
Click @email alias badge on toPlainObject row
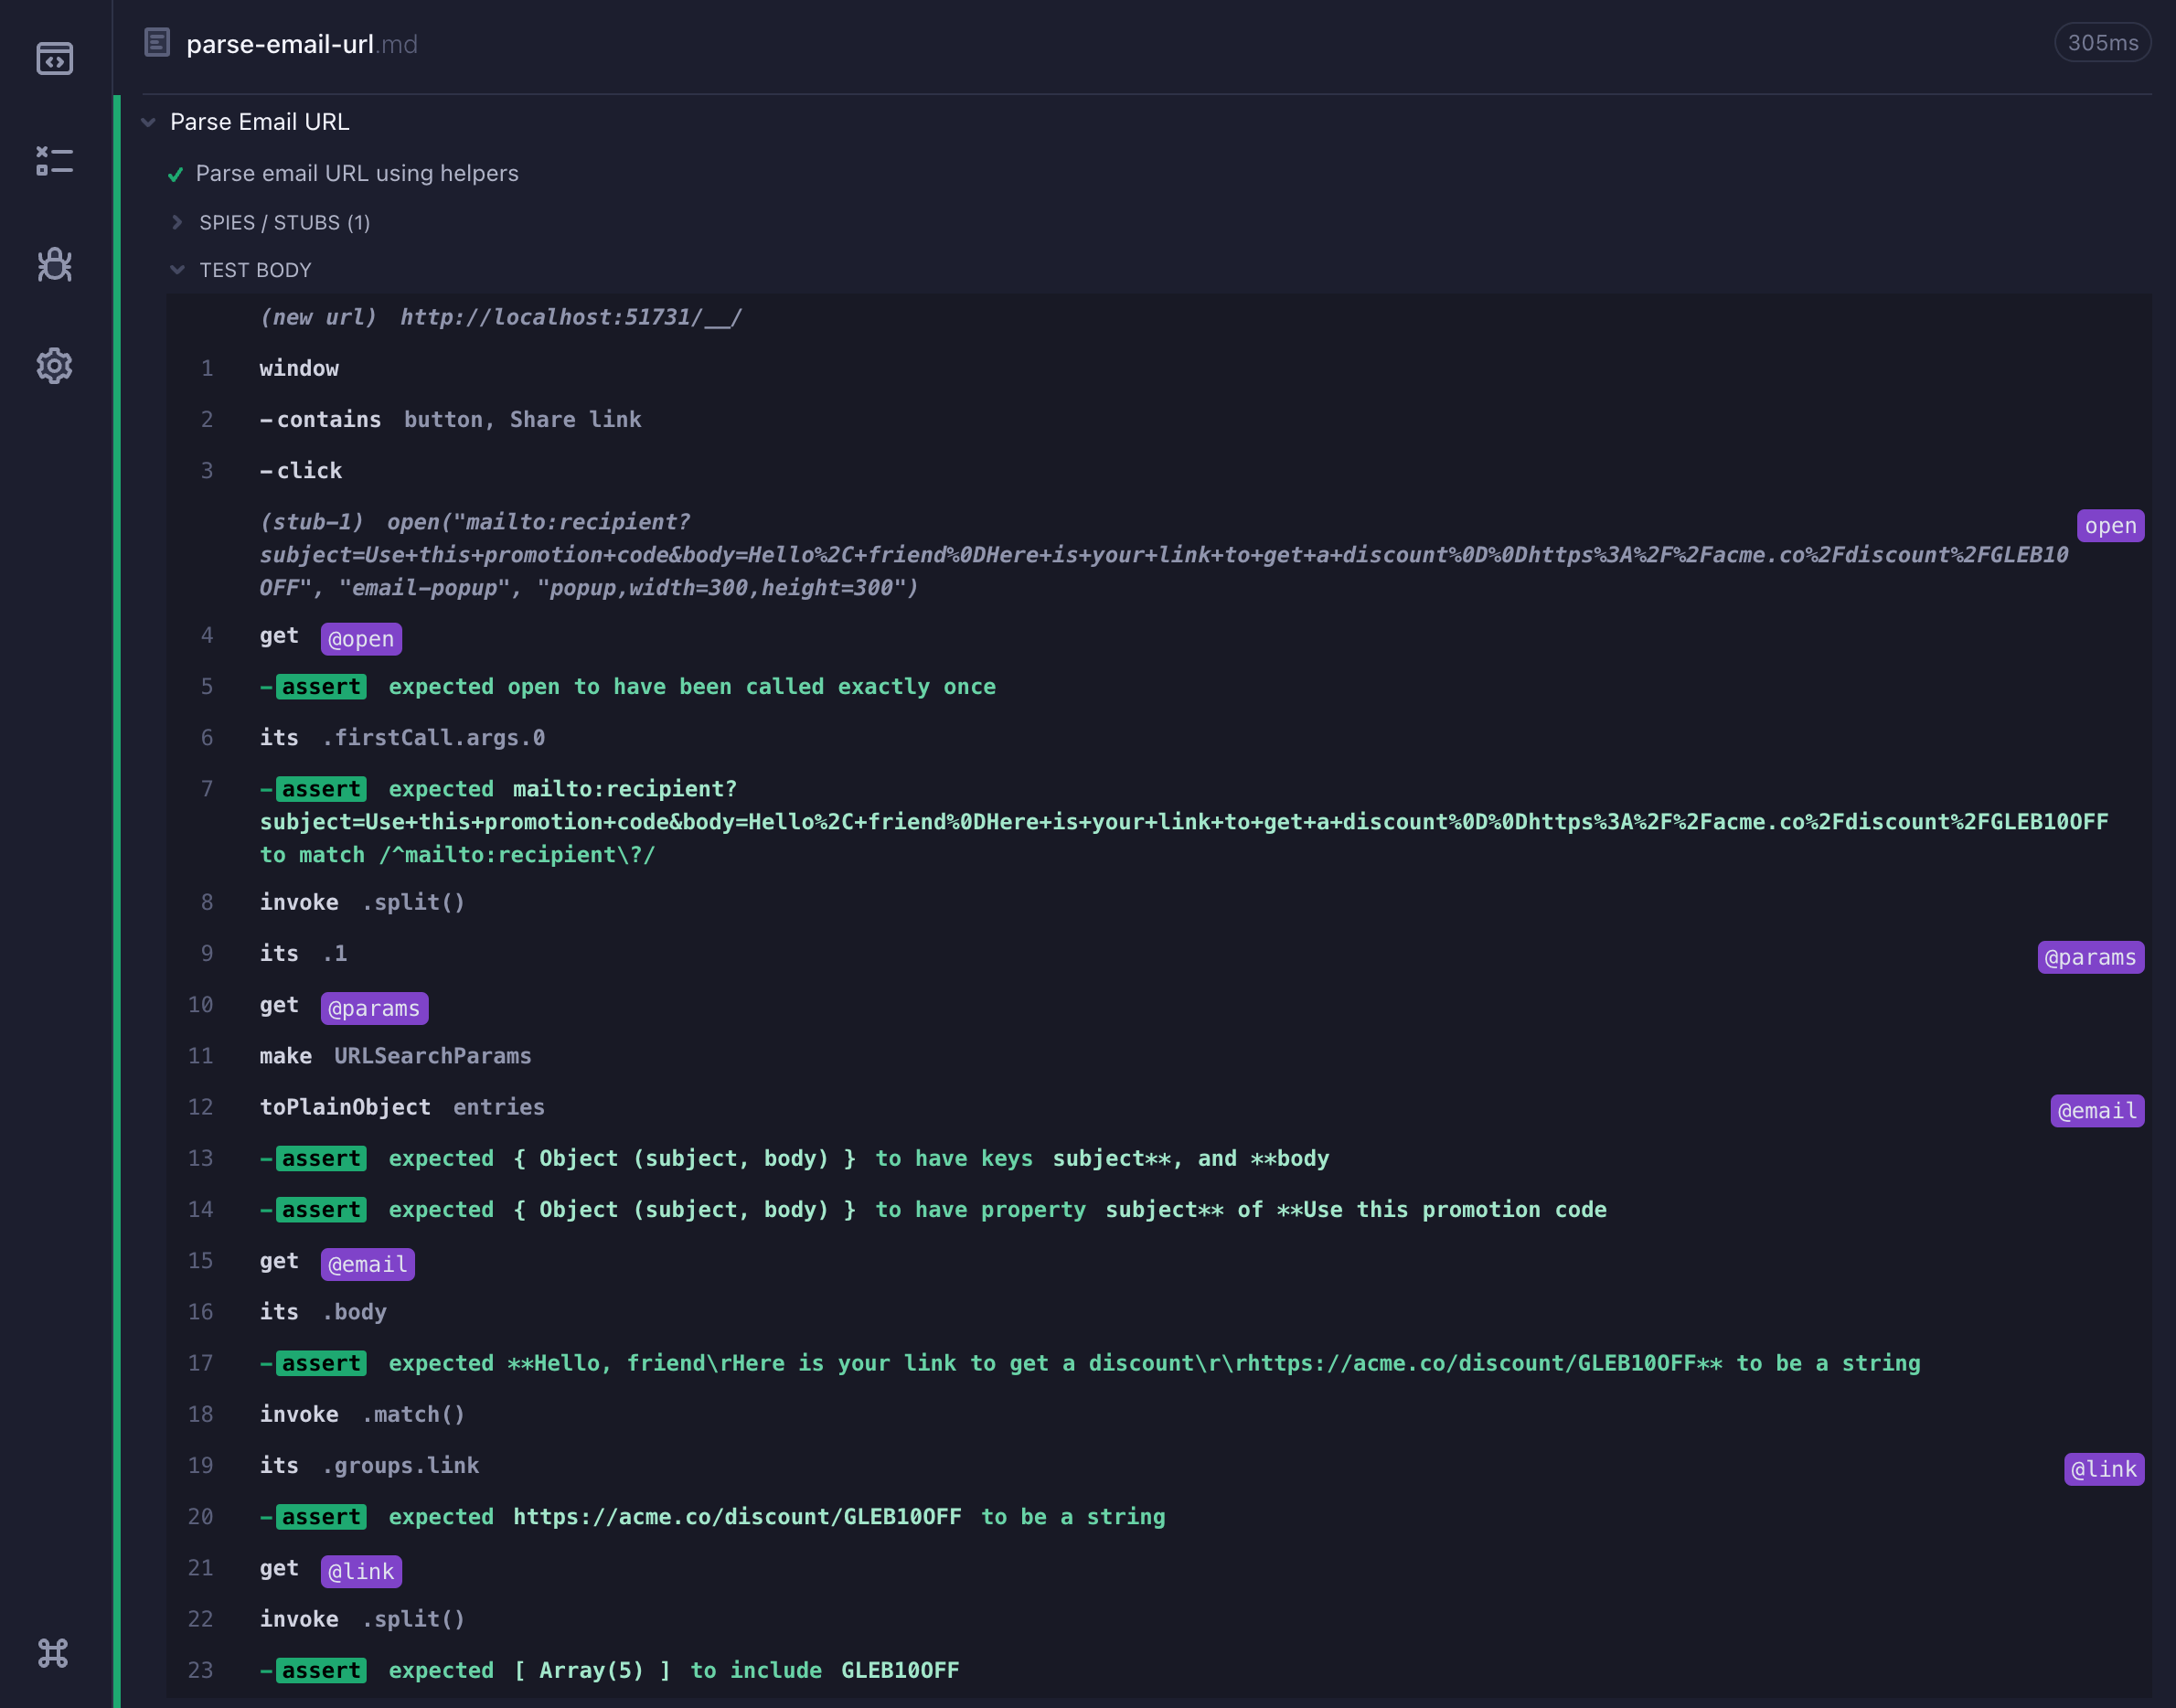2097,1111
